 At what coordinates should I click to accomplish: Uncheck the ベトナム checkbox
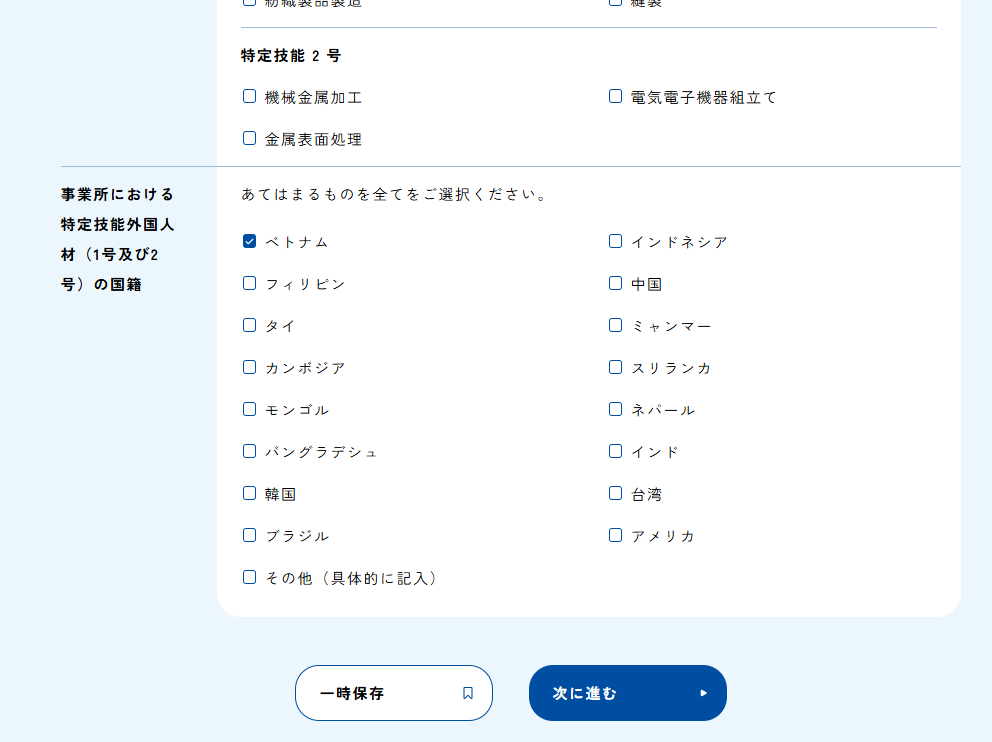(x=250, y=241)
